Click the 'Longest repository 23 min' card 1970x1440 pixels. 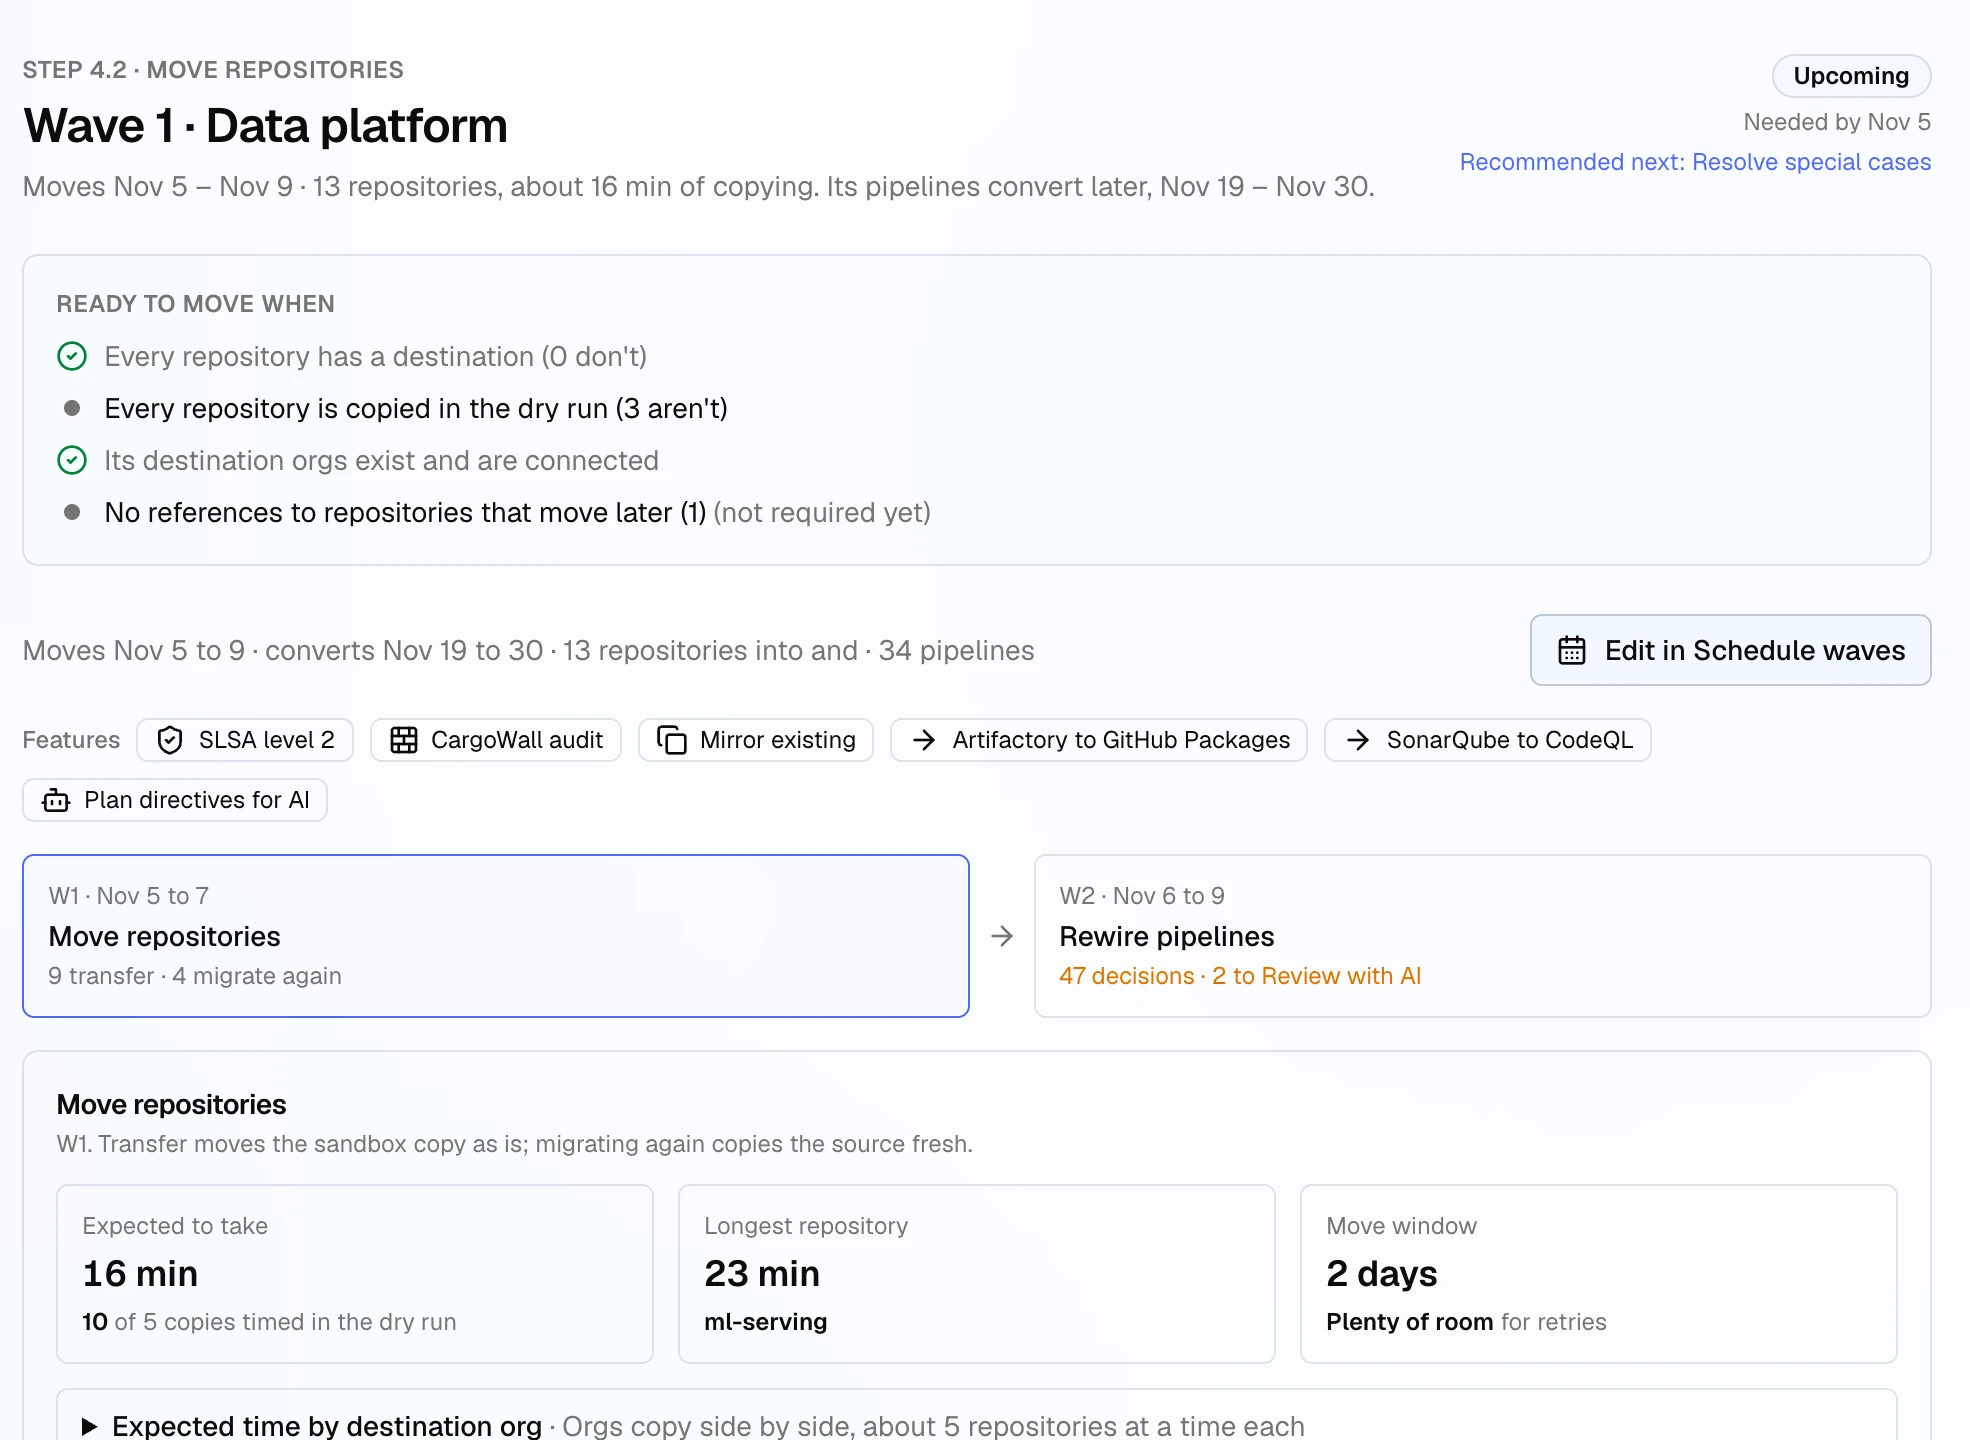(x=977, y=1274)
